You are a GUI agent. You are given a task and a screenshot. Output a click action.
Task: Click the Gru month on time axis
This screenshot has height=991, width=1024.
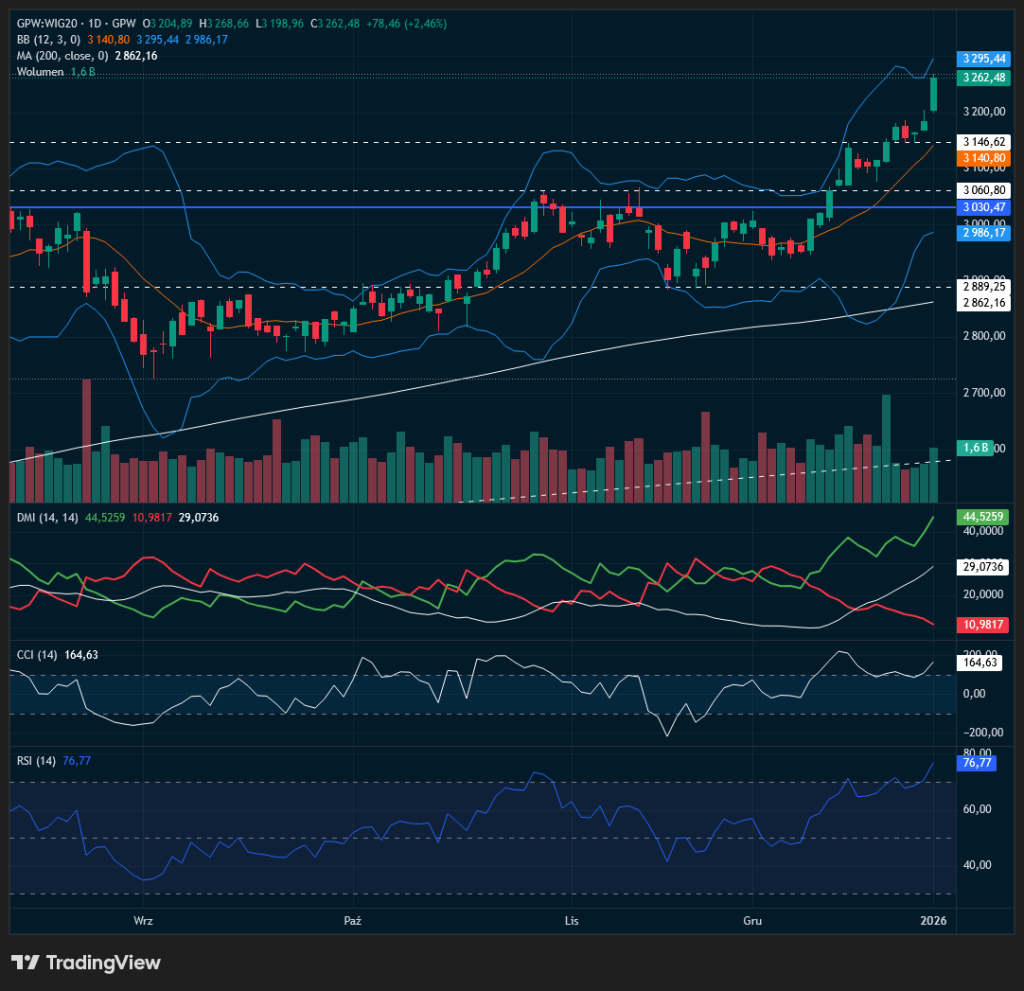pos(751,919)
